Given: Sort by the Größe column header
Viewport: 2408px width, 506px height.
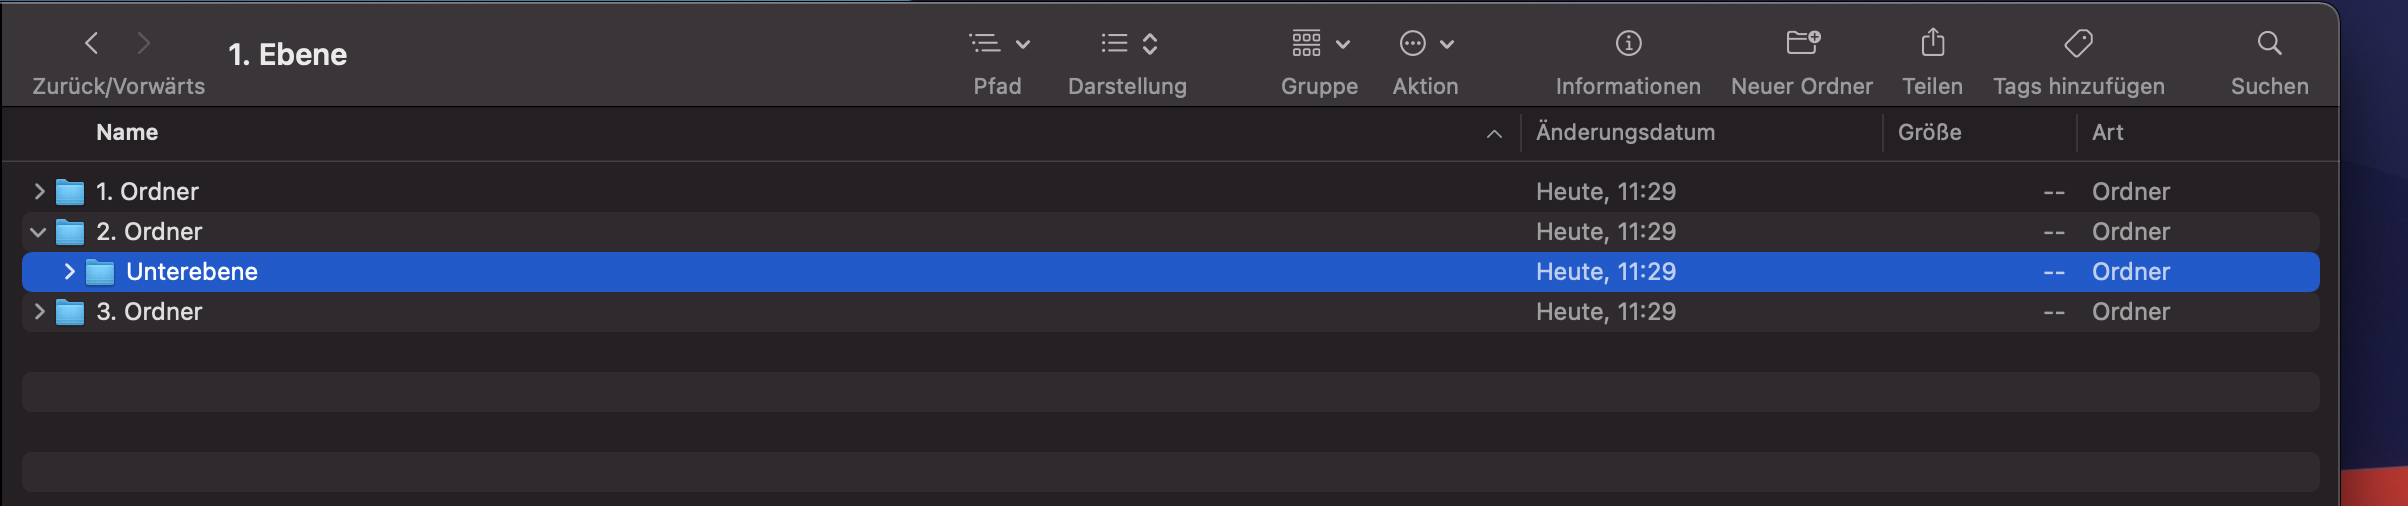Looking at the screenshot, I should (1929, 133).
